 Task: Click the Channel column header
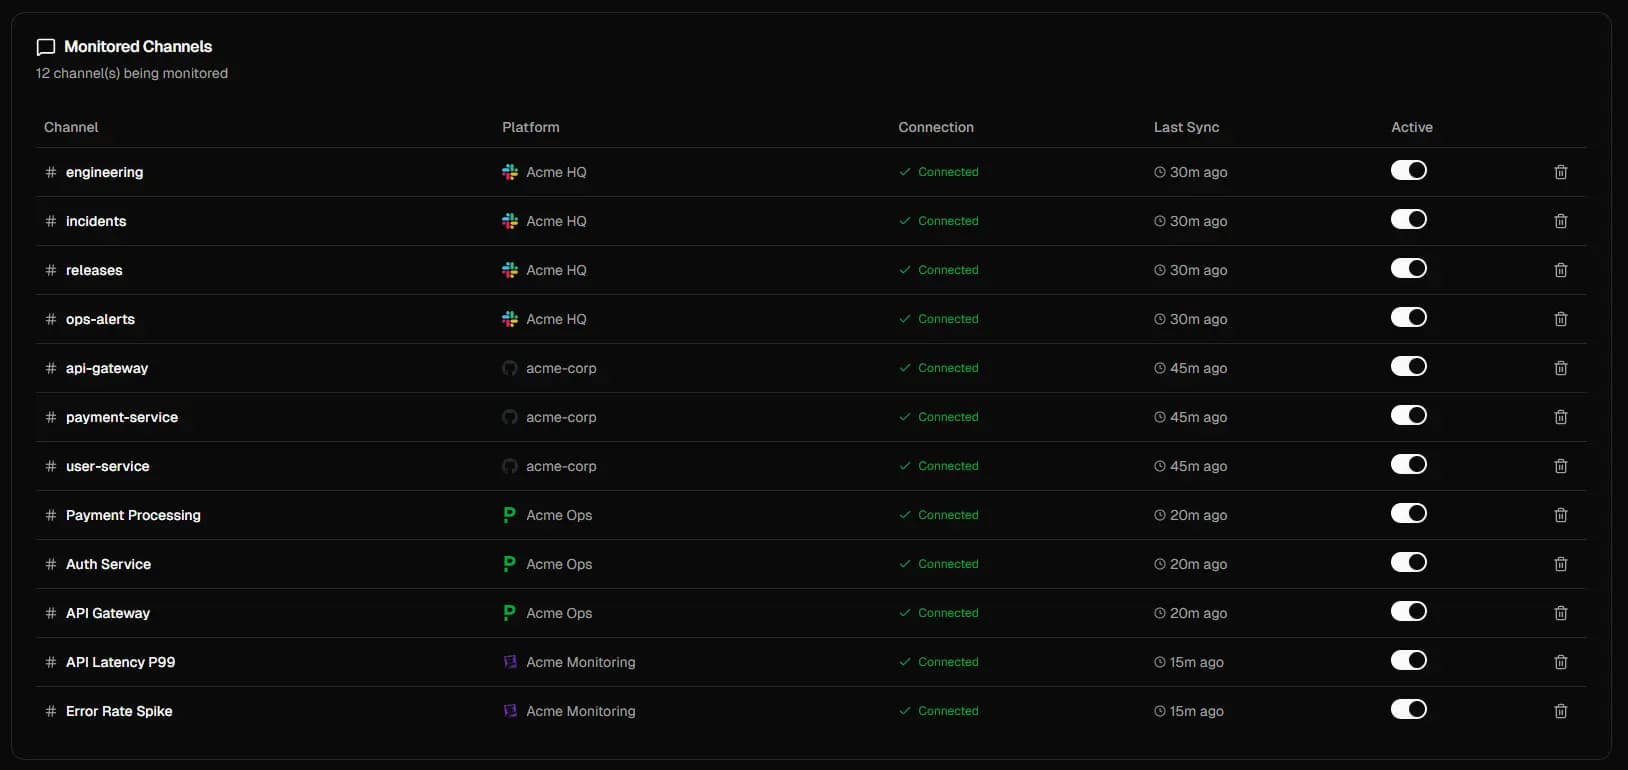[71, 127]
